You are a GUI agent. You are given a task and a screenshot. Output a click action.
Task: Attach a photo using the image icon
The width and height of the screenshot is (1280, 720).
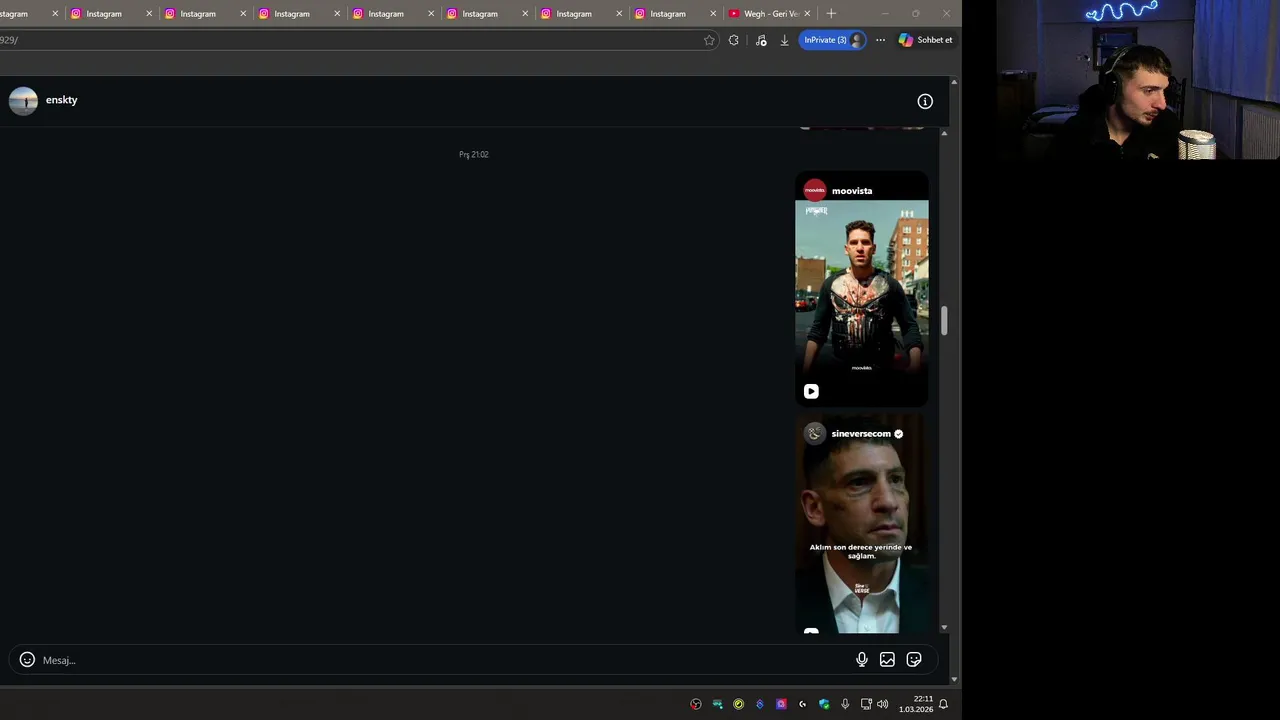(887, 660)
